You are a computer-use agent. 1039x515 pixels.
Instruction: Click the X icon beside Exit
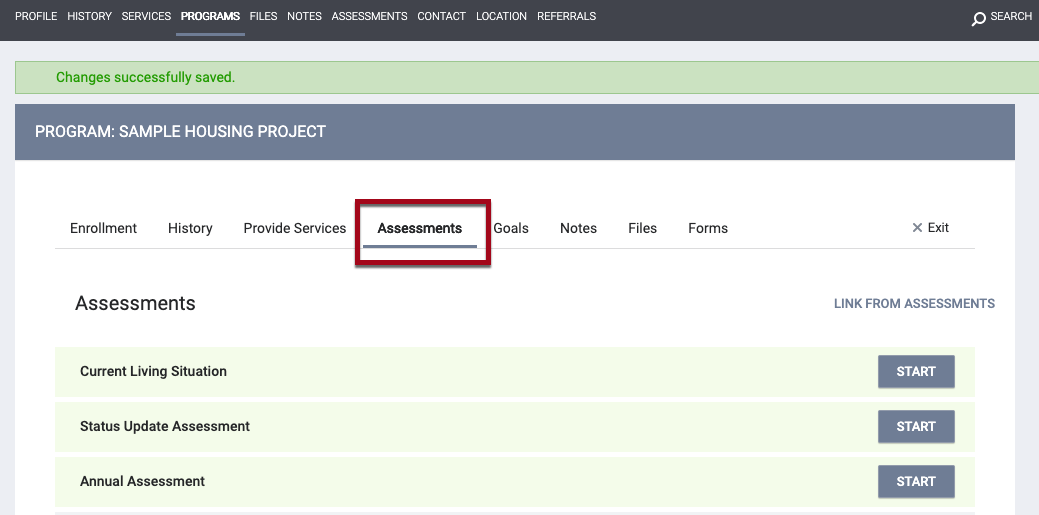pyautogui.click(x=917, y=228)
